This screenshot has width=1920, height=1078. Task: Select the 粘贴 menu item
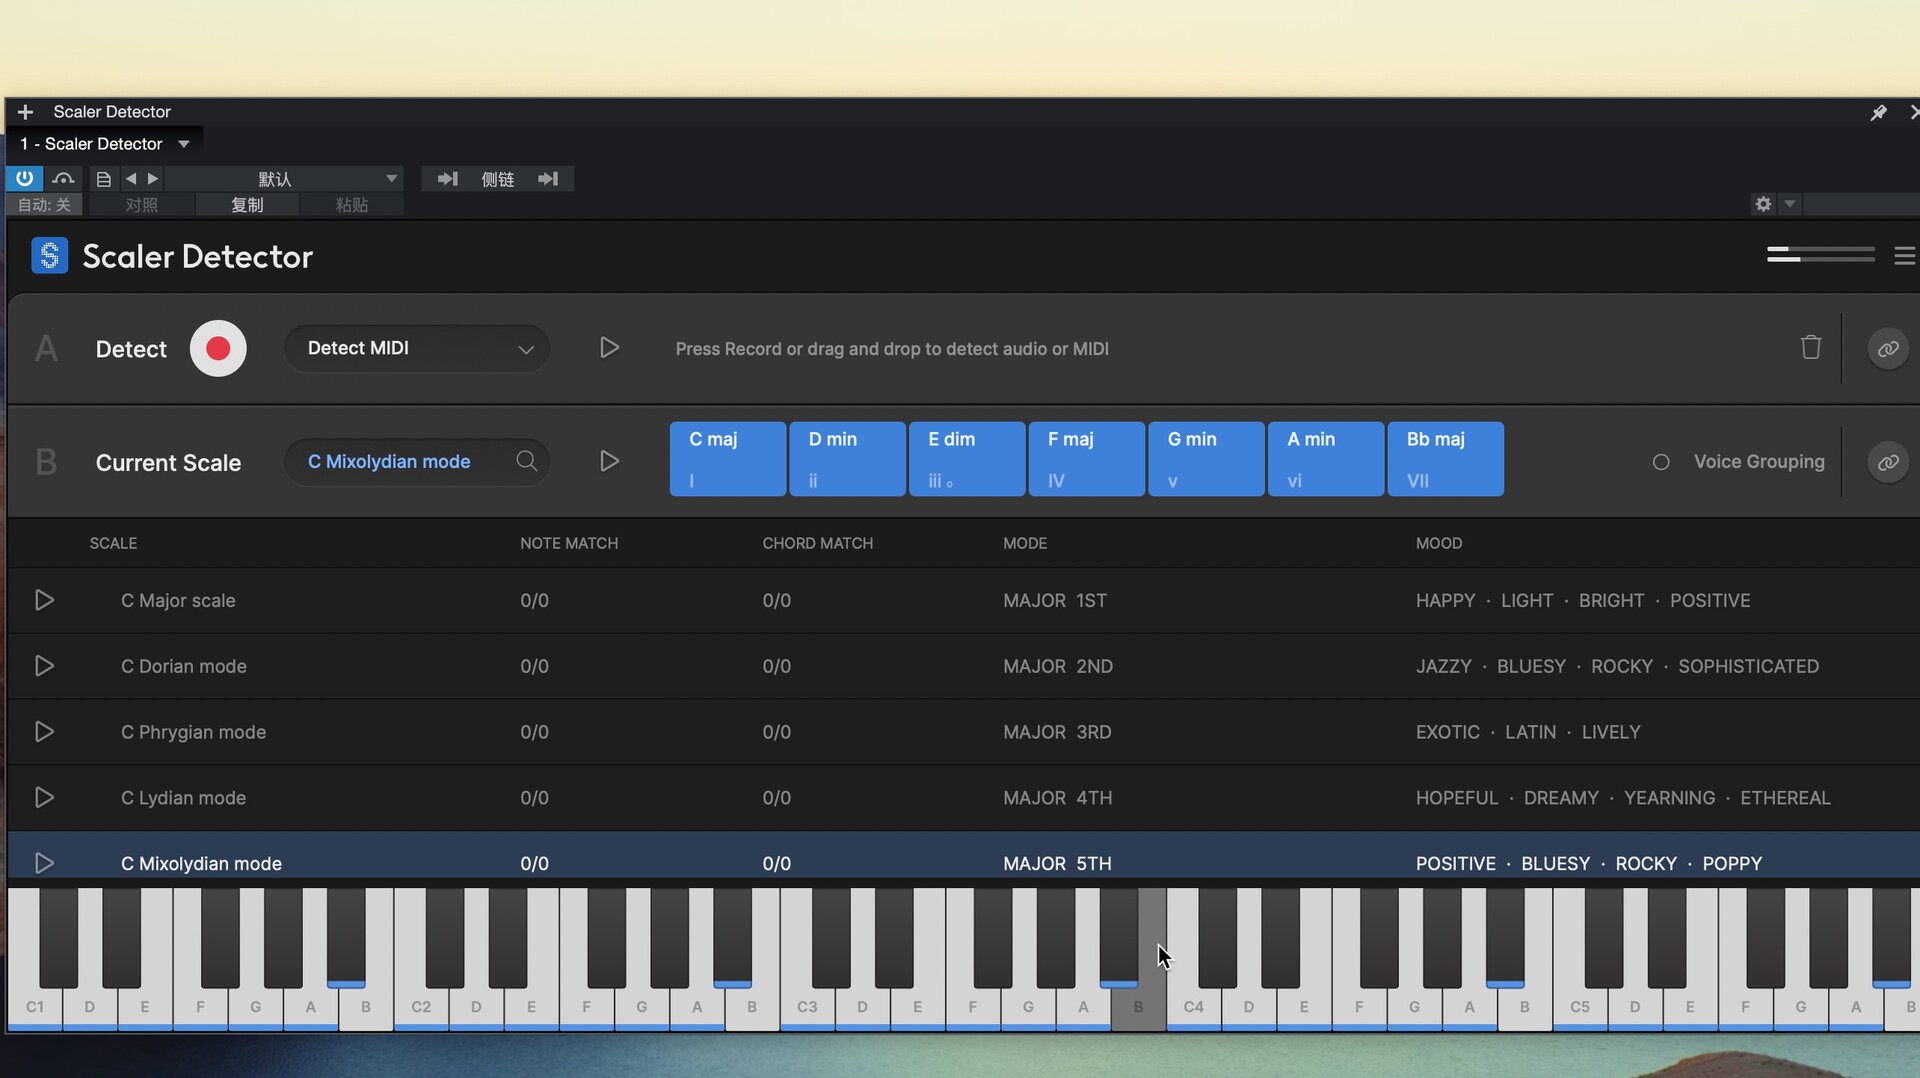(x=352, y=204)
